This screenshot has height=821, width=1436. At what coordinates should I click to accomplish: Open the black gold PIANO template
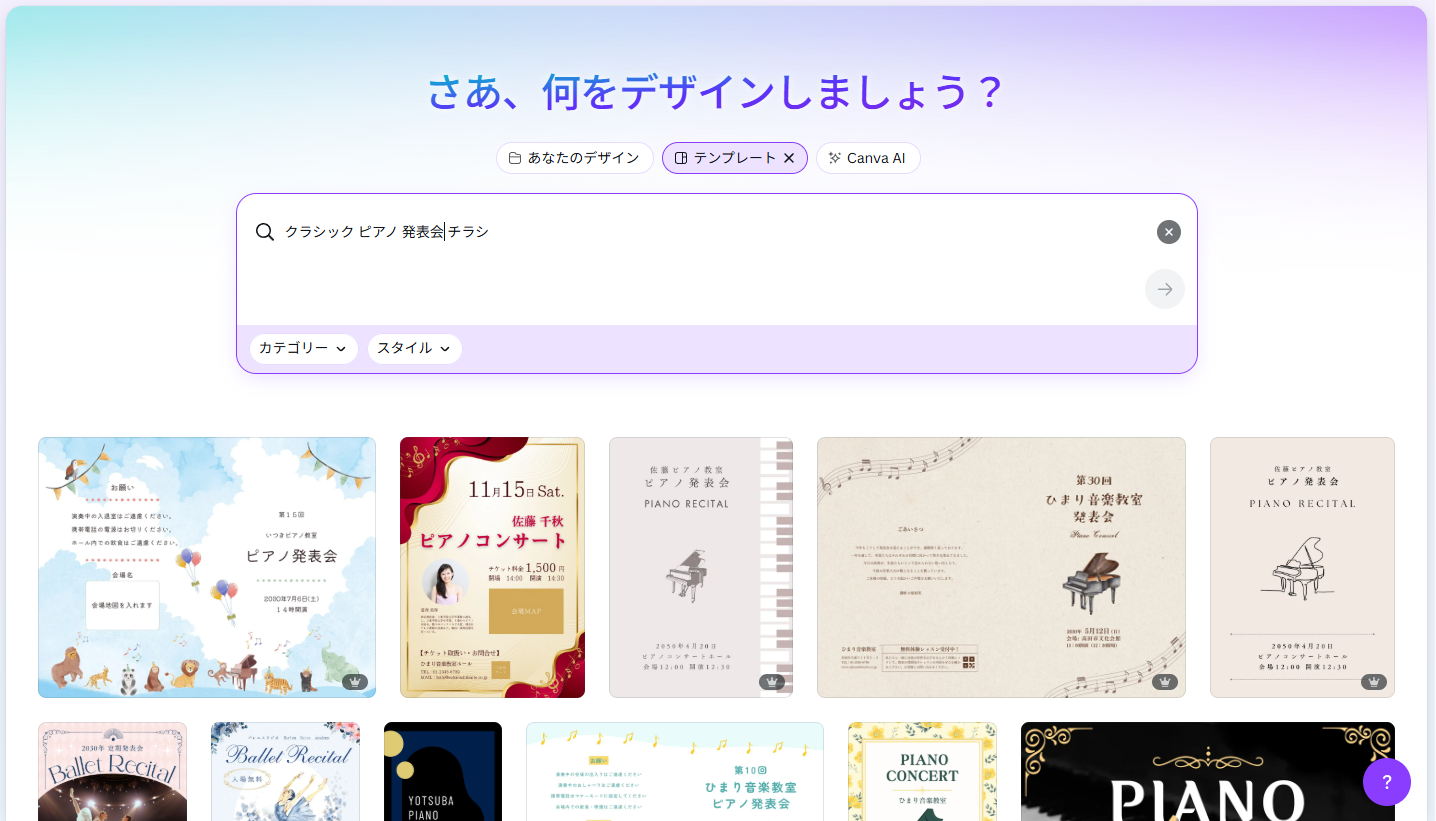(1207, 771)
